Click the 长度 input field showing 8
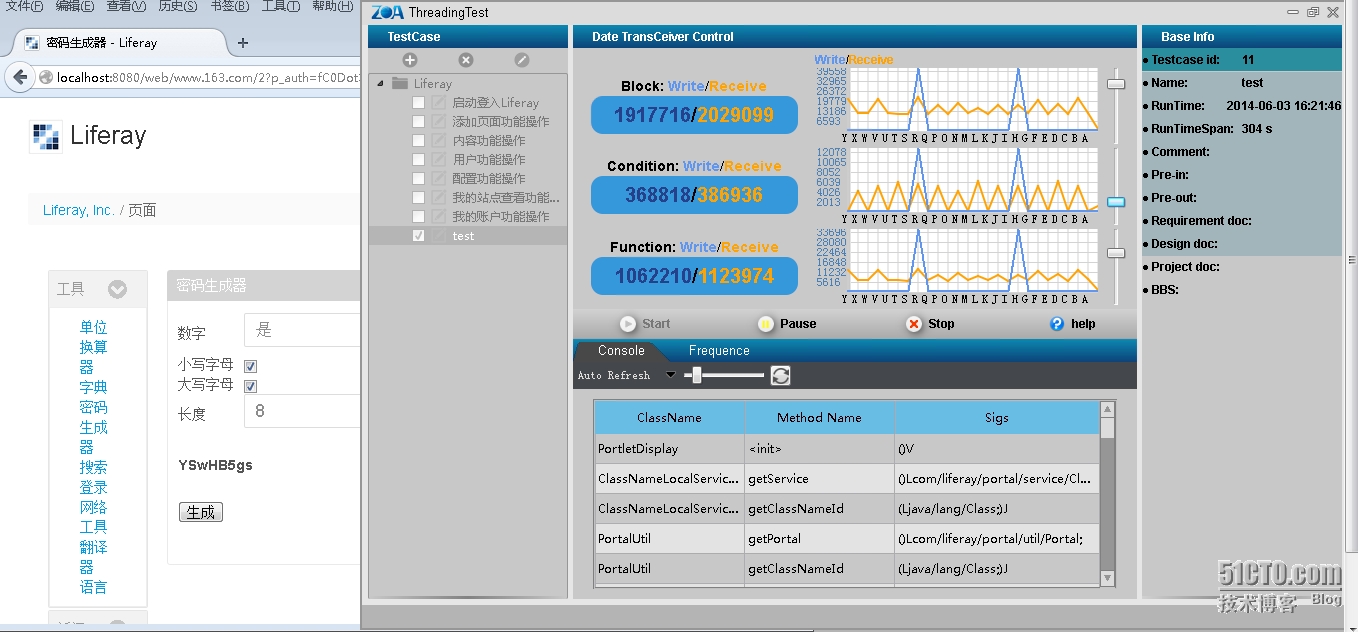The image size is (1361, 632). click(302, 411)
